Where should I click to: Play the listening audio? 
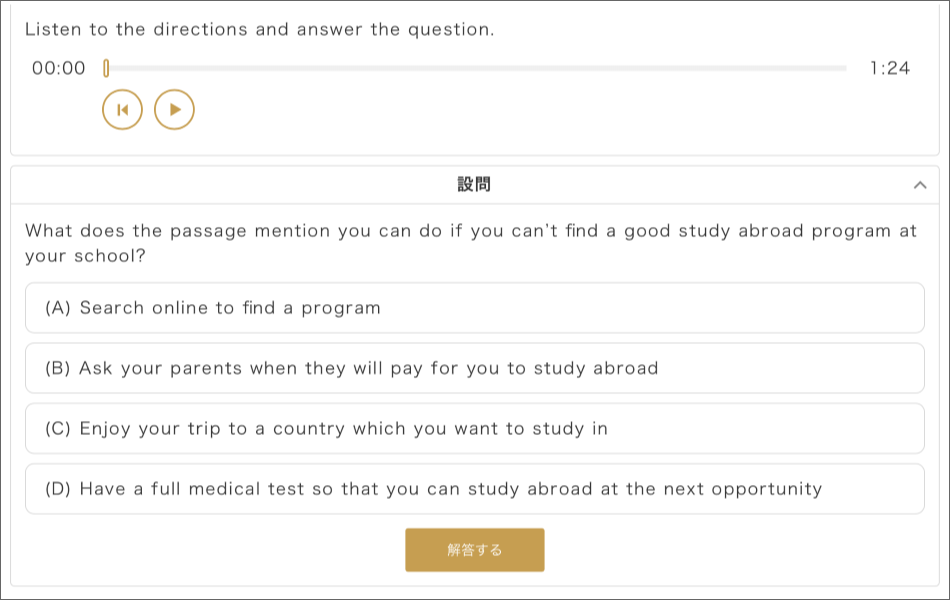[174, 110]
